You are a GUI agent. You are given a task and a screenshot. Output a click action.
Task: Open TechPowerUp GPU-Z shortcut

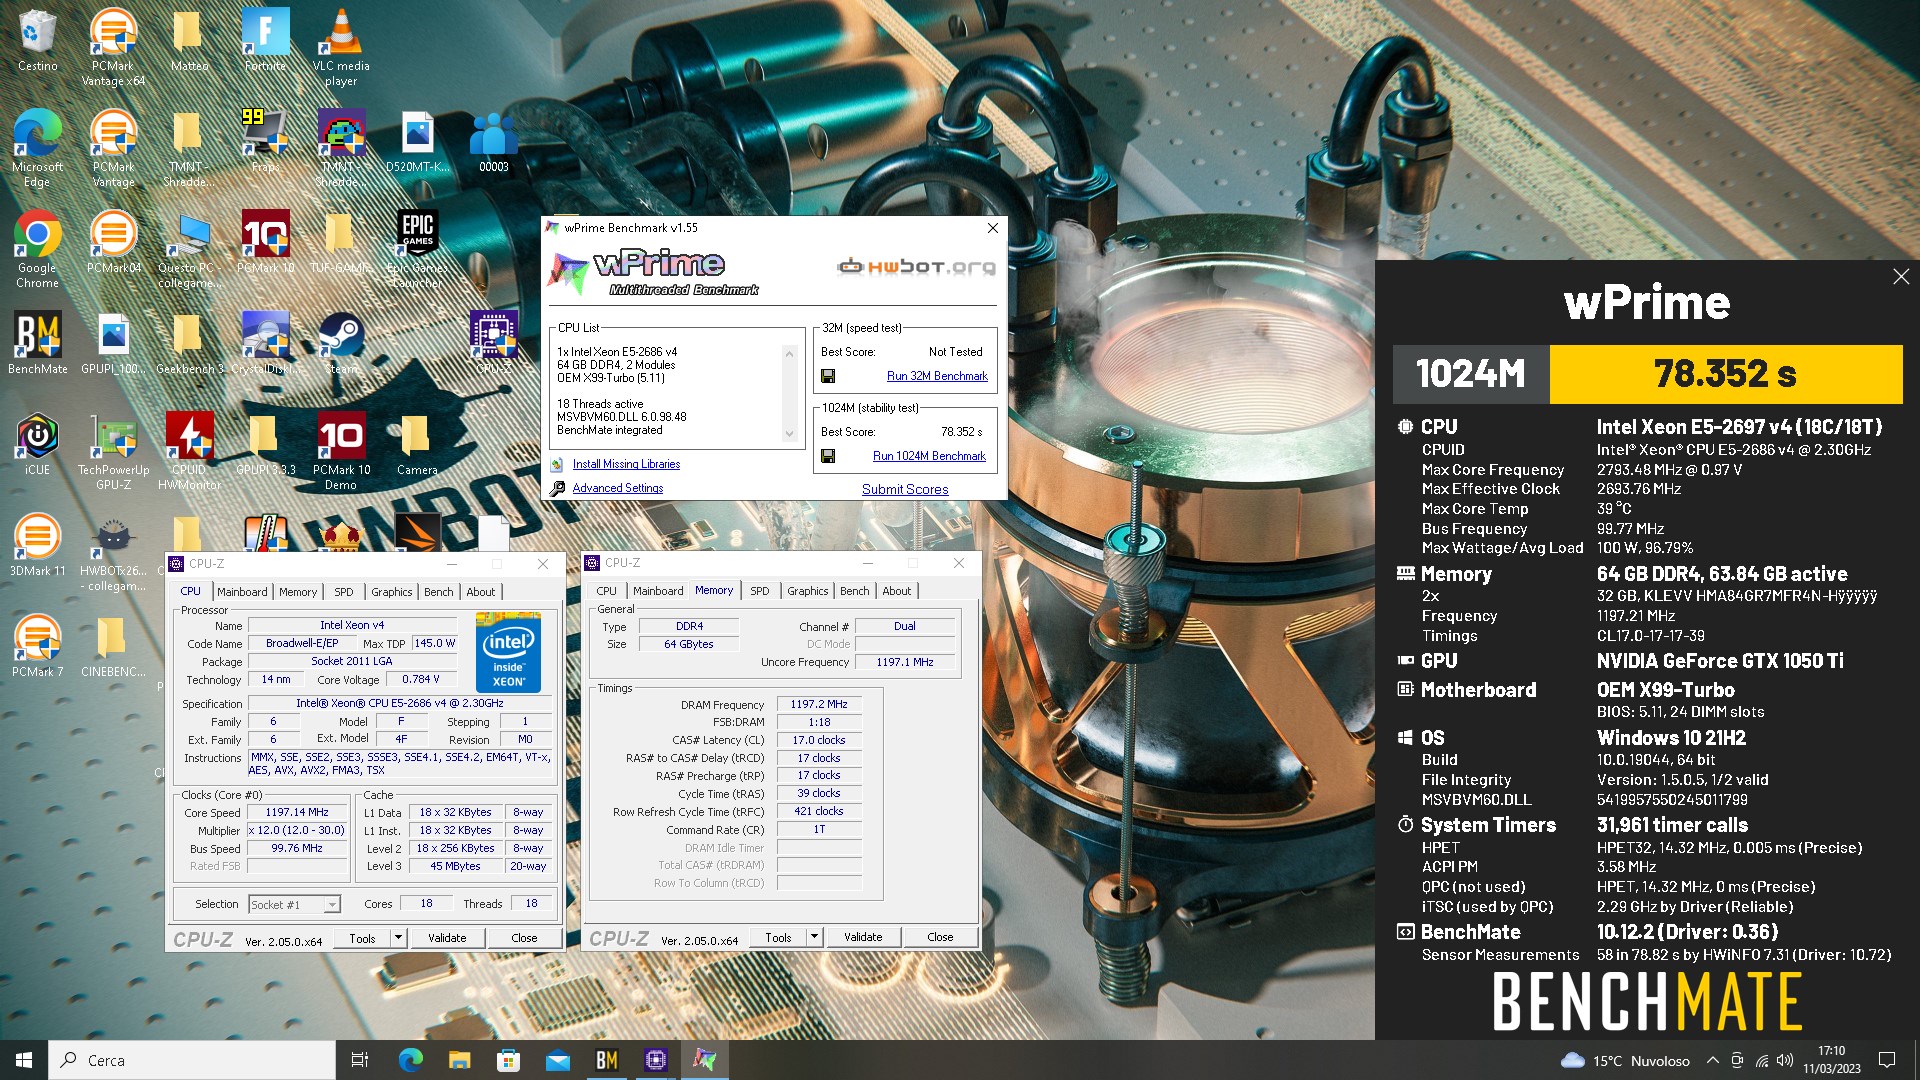point(113,451)
